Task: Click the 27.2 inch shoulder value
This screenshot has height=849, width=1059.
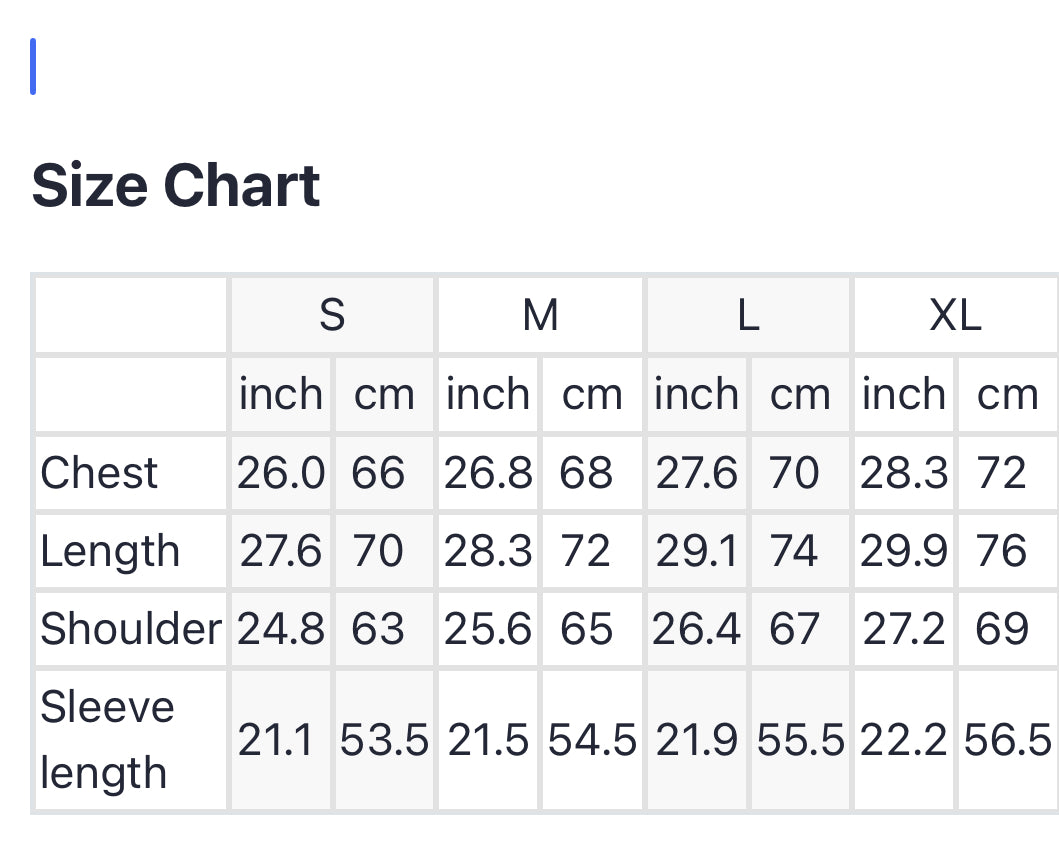Action: tap(904, 629)
